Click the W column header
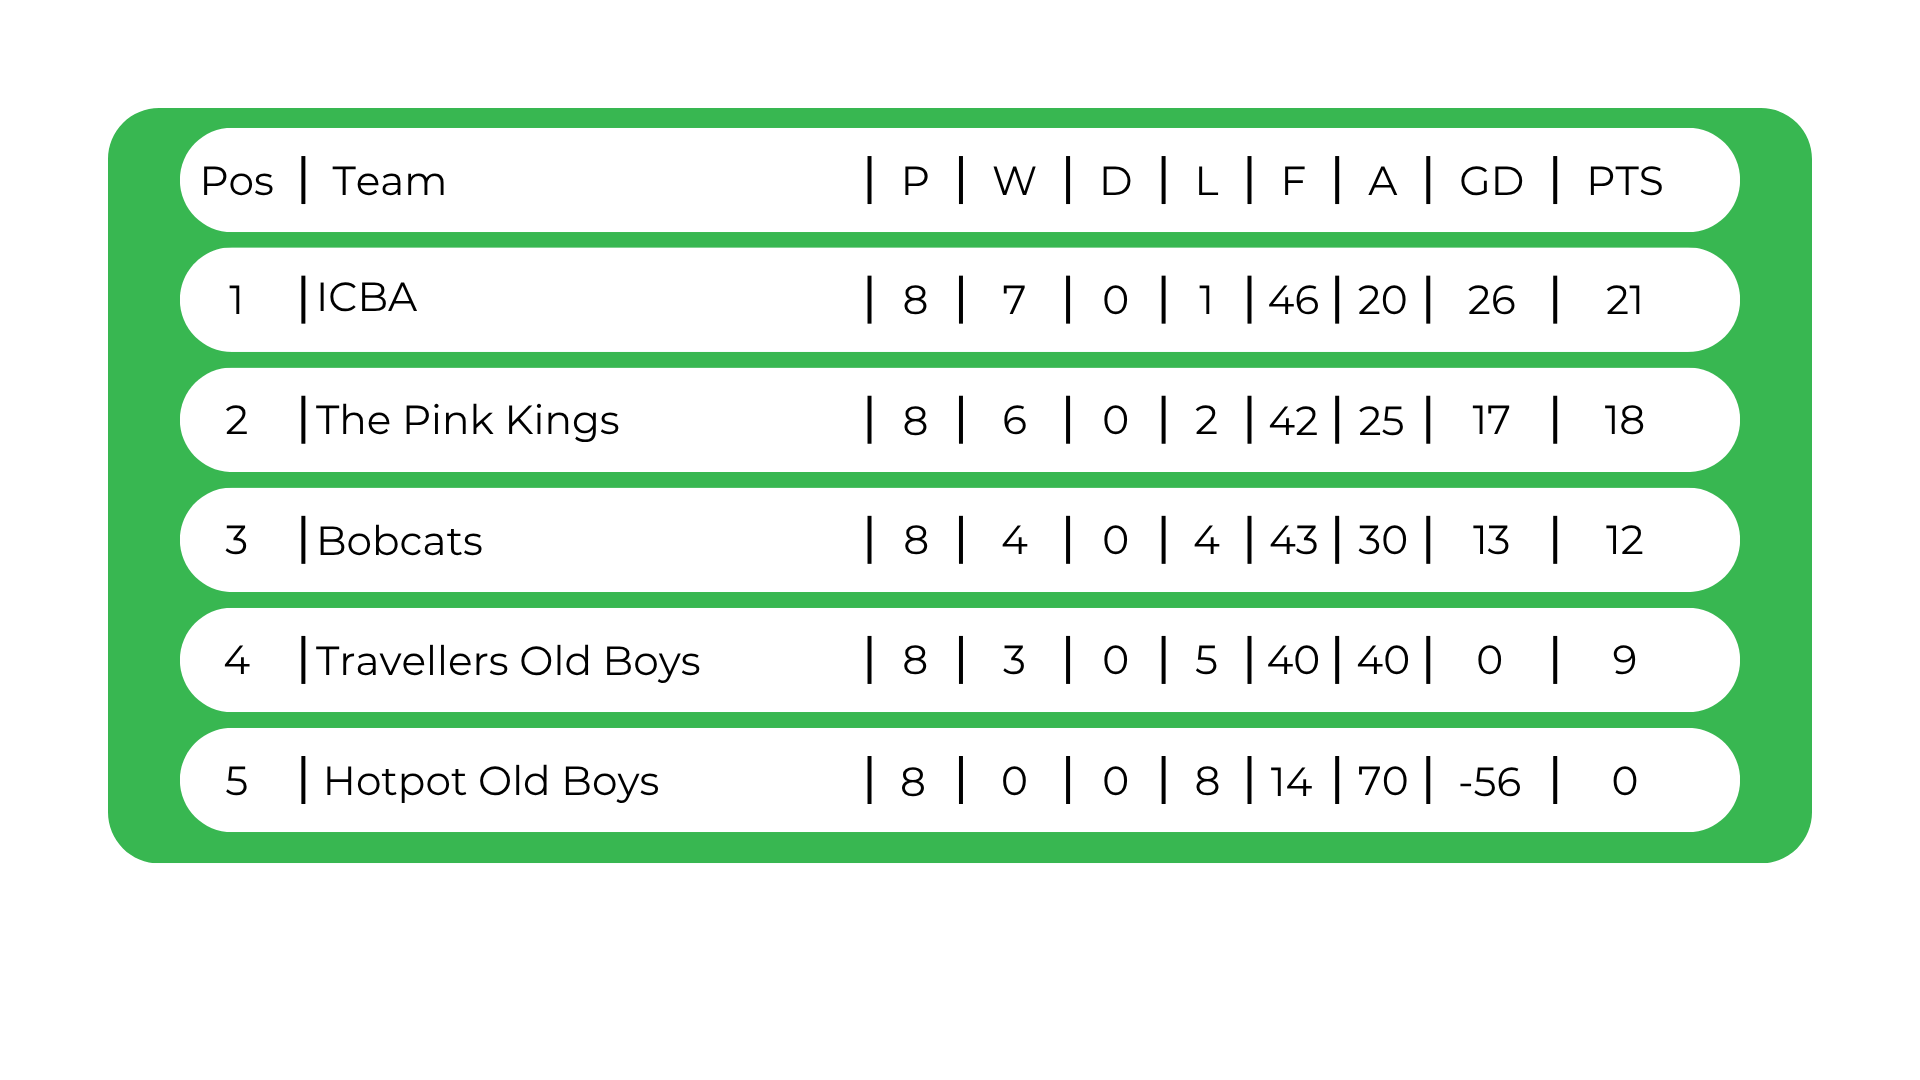The image size is (1920, 1080). click(x=1014, y=181)
